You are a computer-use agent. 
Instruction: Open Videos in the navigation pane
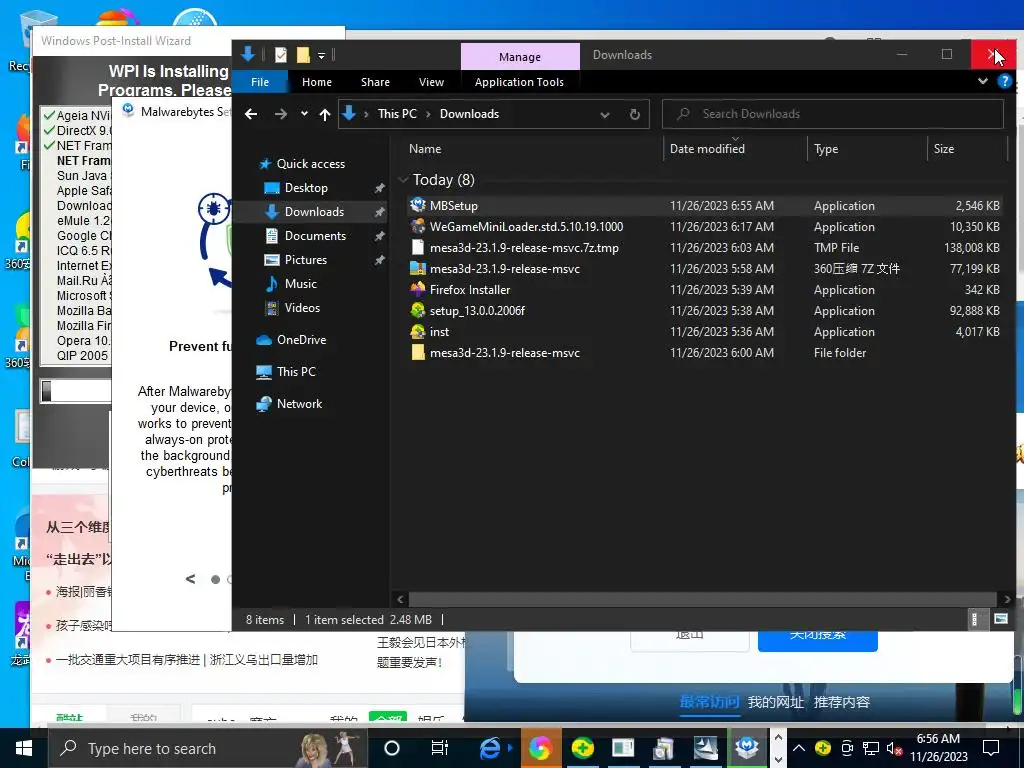[x=302, y=308]
